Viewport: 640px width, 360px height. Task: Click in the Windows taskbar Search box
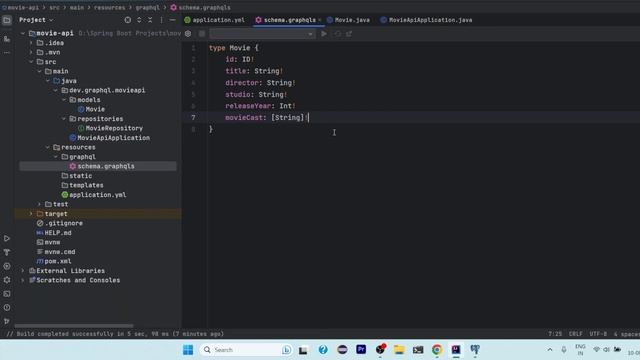point(246,350)
